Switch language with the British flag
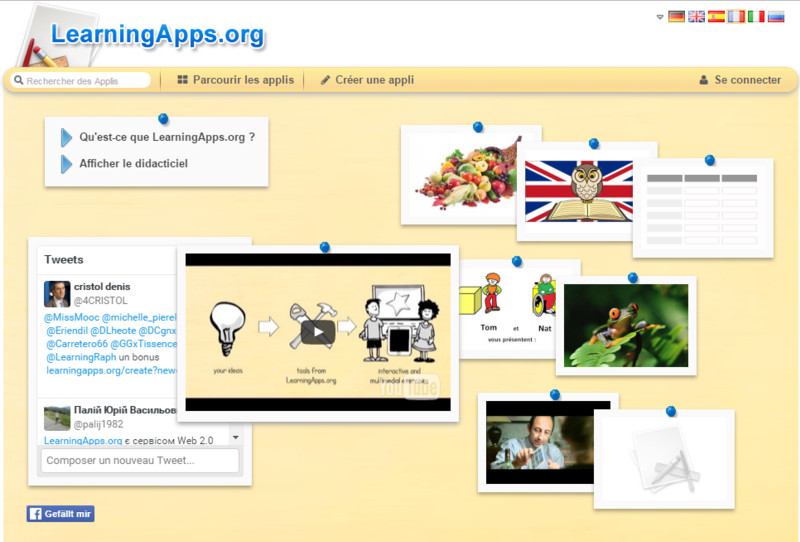800x542 pixels. 696,16
